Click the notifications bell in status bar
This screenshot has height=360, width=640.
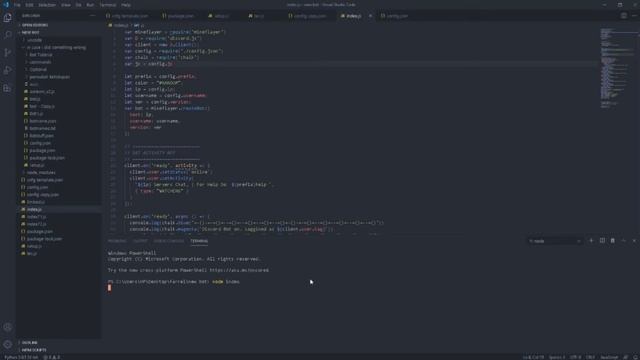[x=636, y=357]
